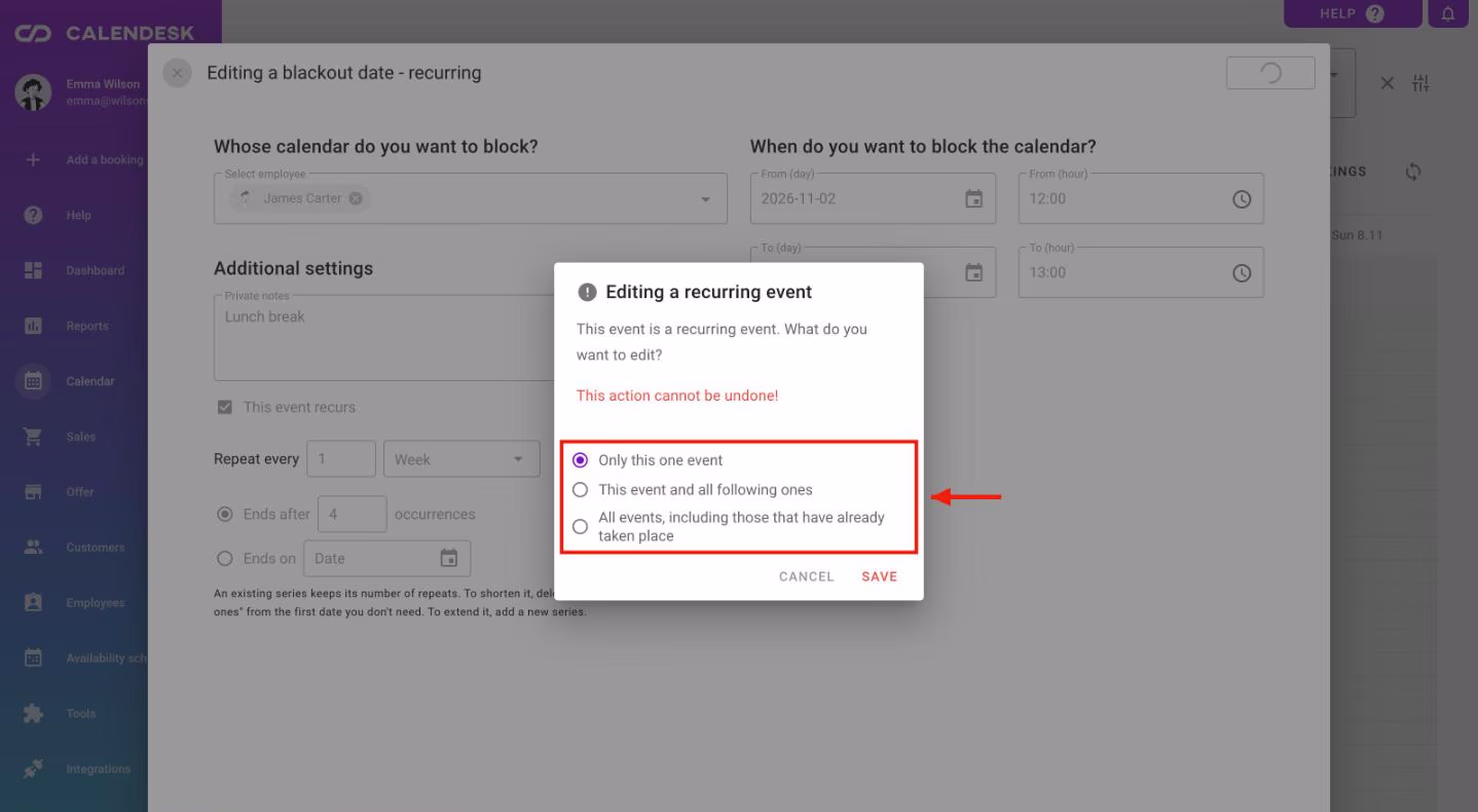Open the From (hour) clock picker icon
The image size is (1478, 812).
pos(1242,199)
